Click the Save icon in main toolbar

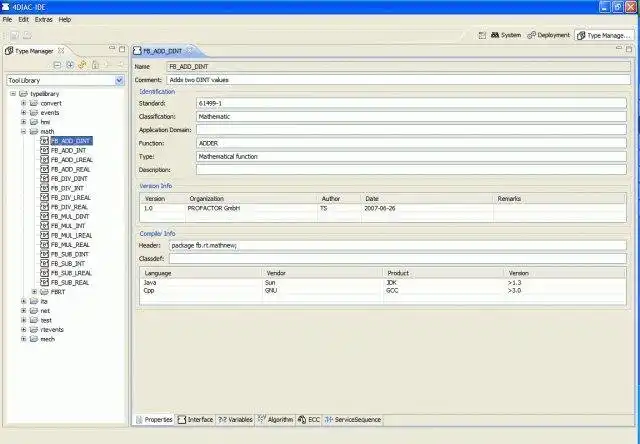(15, 36)
